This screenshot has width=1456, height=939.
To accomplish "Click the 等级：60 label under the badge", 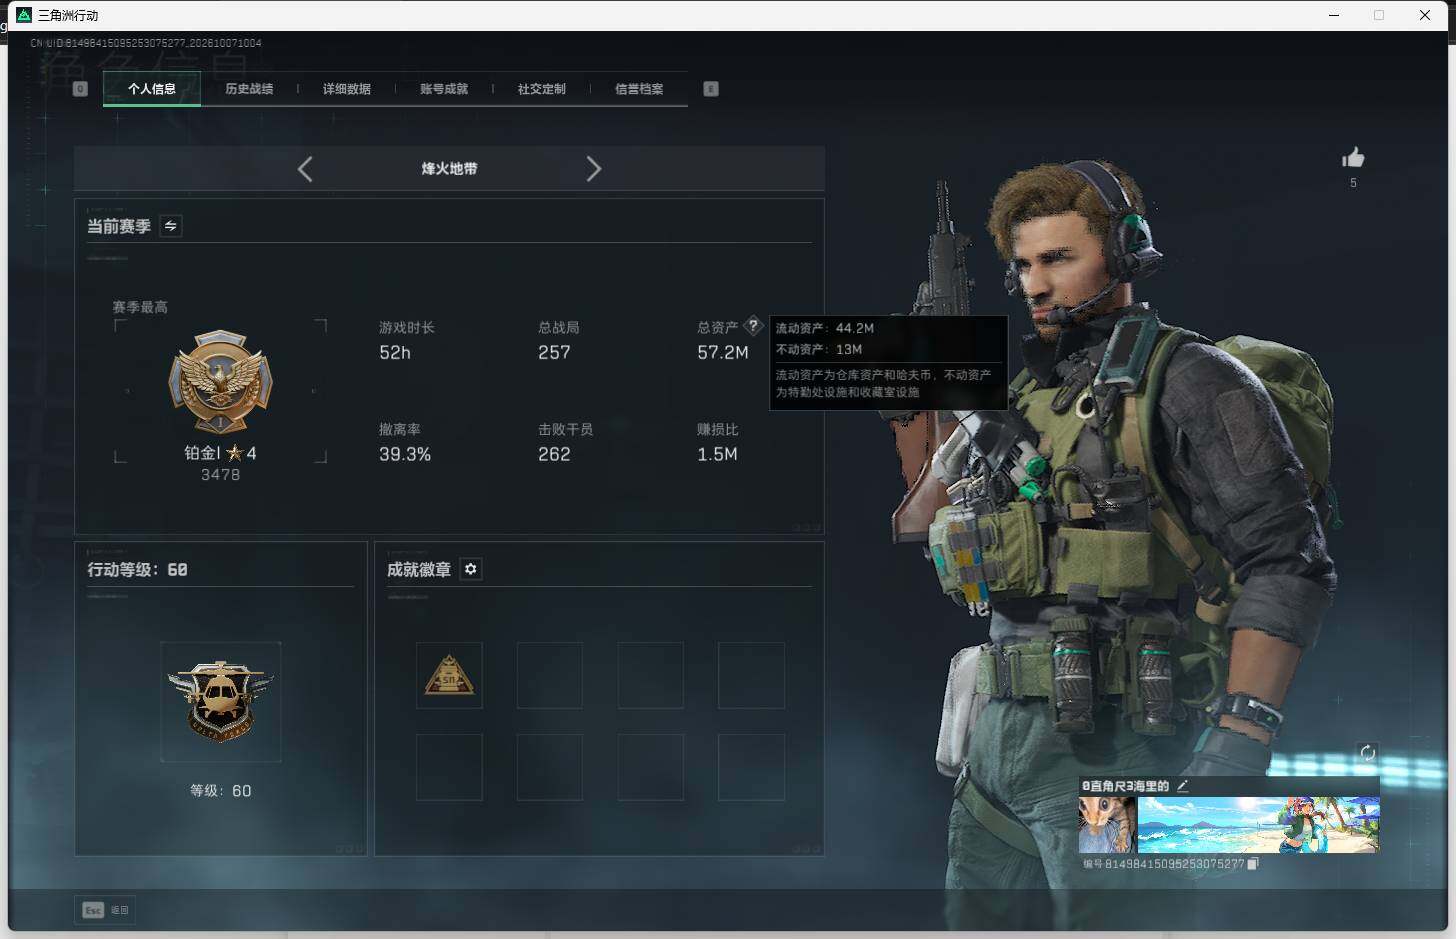I will tap(220, 791).
